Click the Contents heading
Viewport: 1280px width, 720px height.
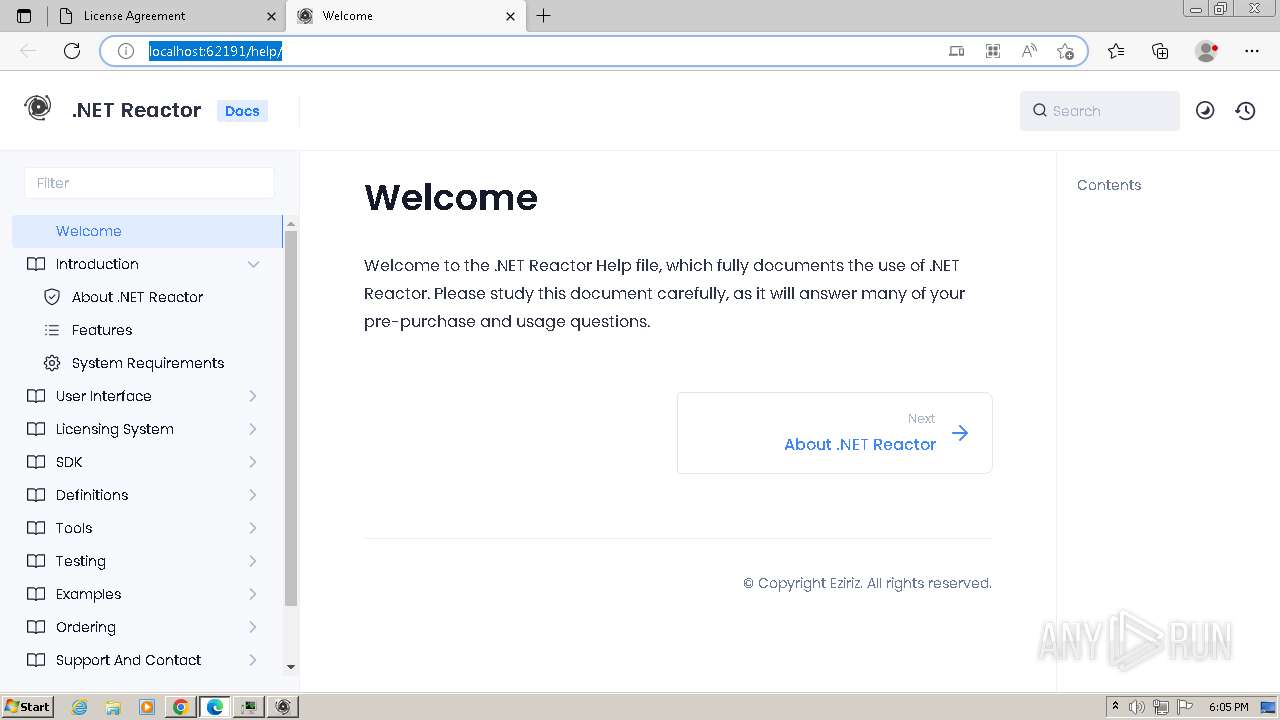(1109, 185)
